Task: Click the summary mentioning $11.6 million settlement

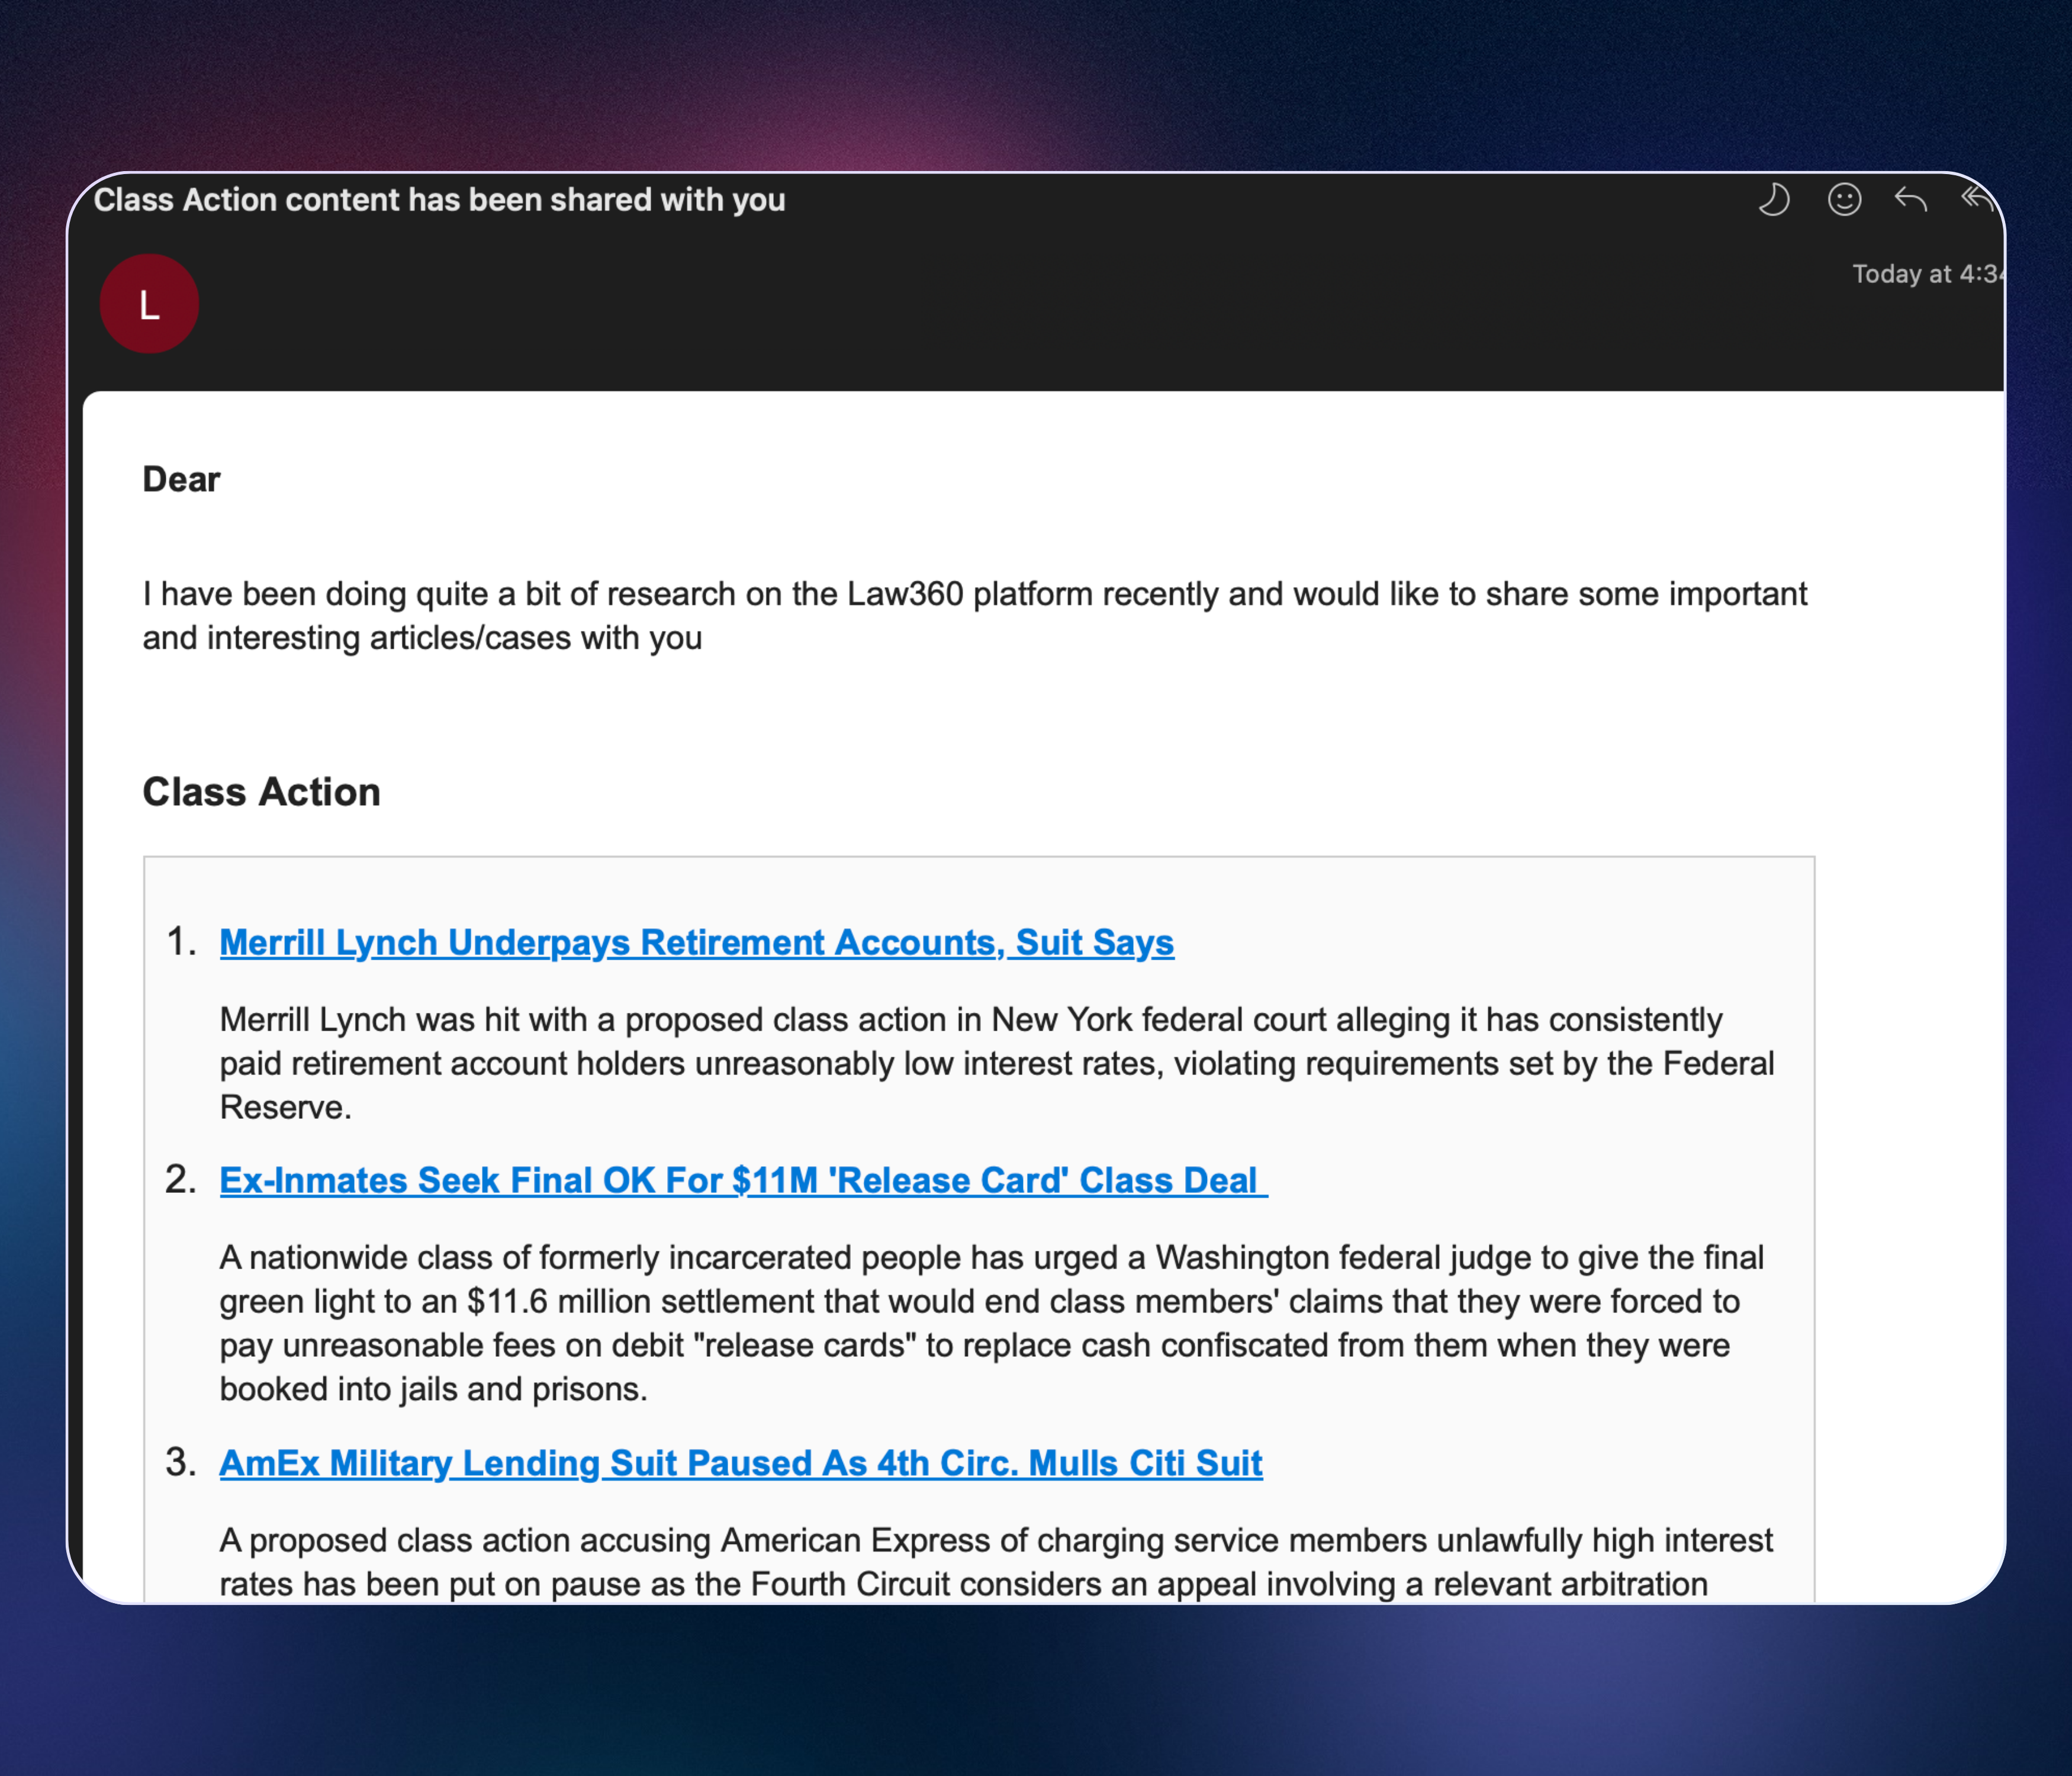Action: coord(992,1323)
